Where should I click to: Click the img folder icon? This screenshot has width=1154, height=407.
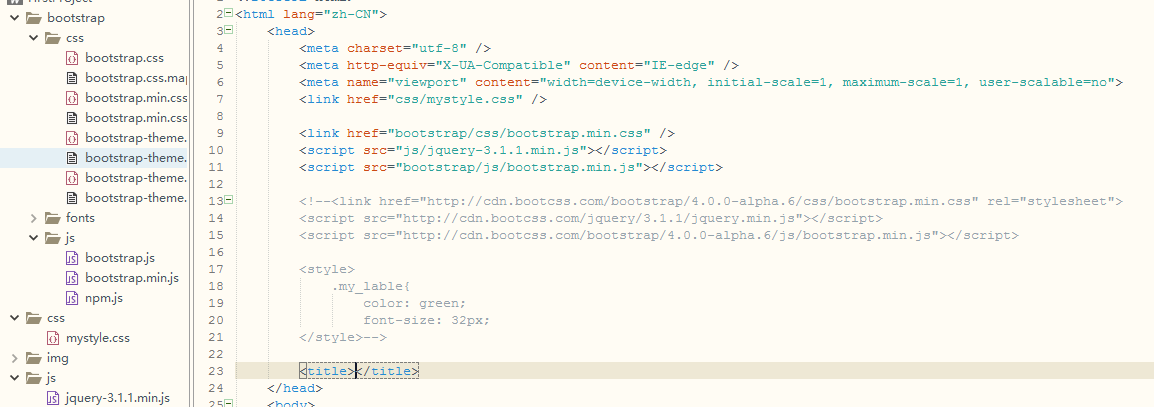(x=34, y=358)
